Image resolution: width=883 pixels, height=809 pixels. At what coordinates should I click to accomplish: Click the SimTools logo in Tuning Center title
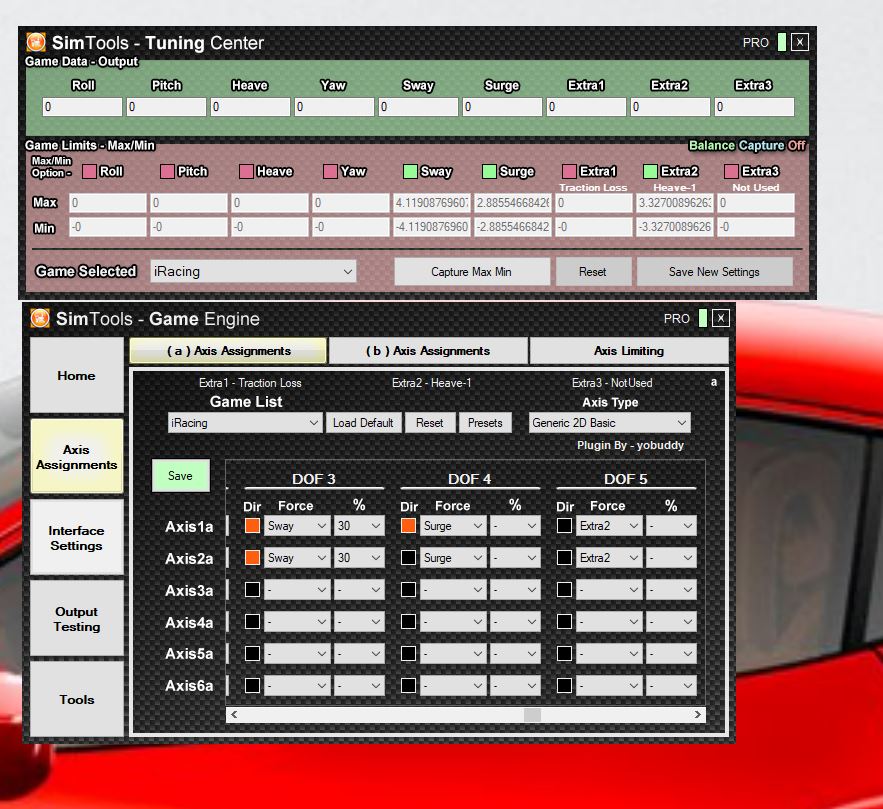coord(36,42)
